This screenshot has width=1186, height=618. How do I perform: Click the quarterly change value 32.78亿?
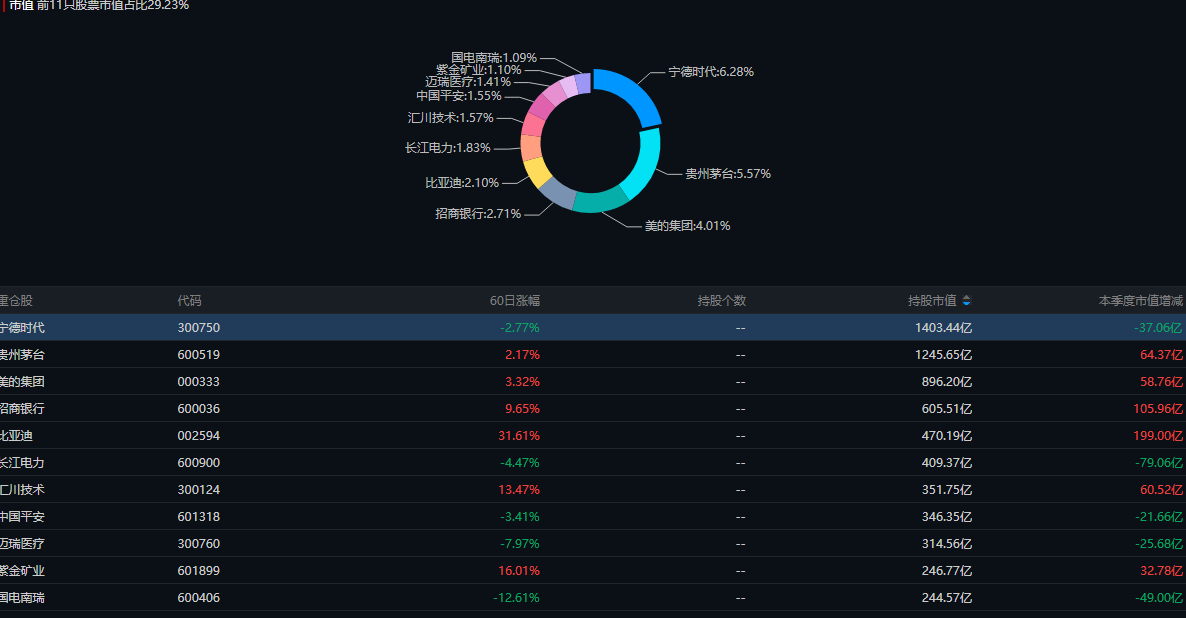pyautogui.click(x=1161, y=571)
